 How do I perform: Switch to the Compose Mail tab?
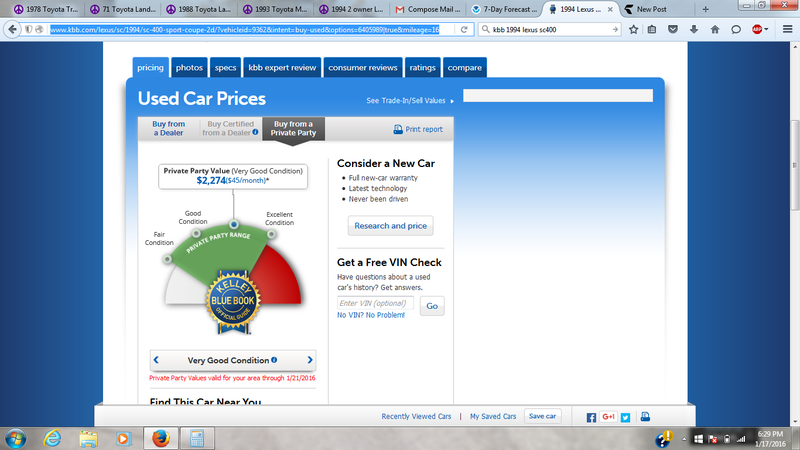point(429,9)
